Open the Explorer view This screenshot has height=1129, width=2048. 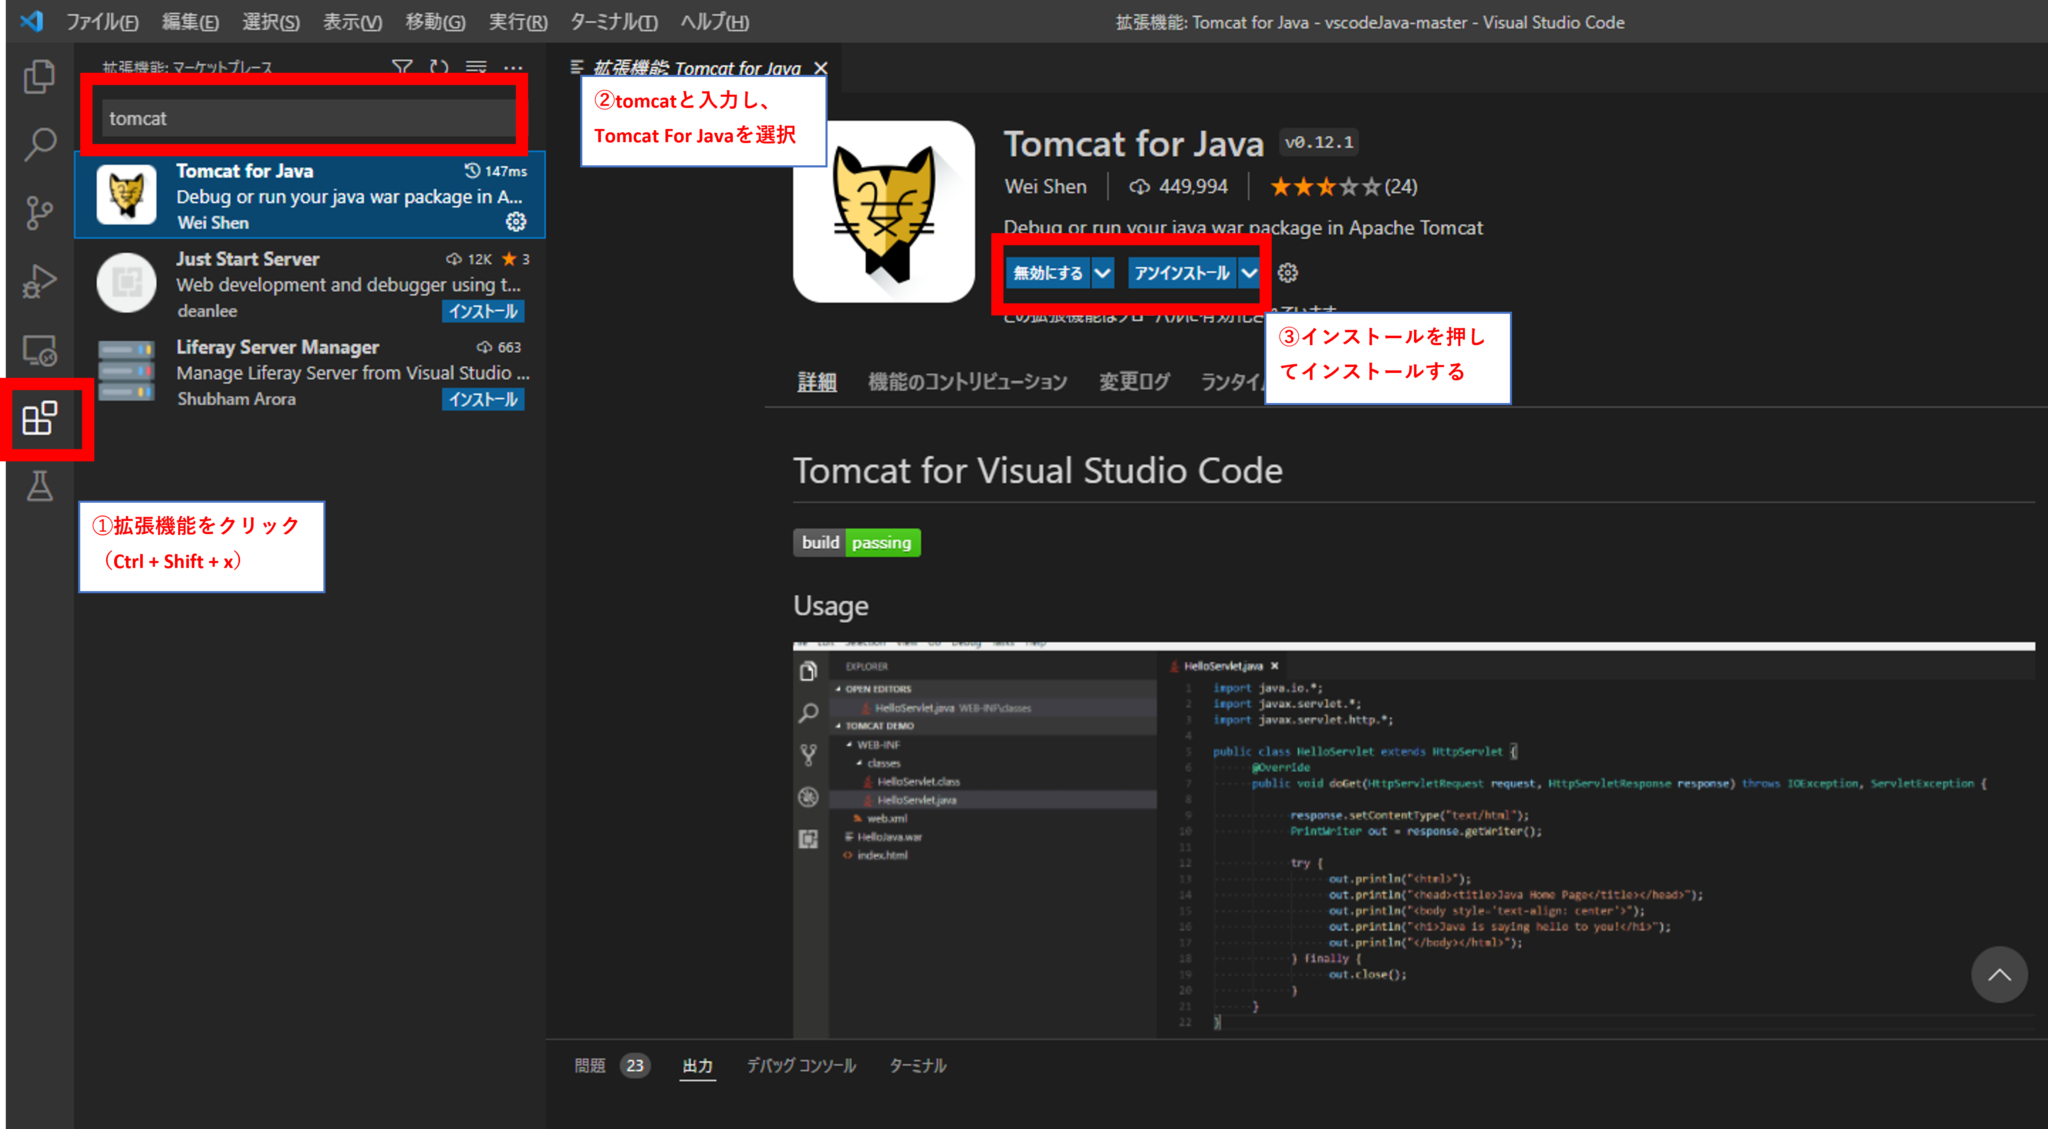pos(39,77)
